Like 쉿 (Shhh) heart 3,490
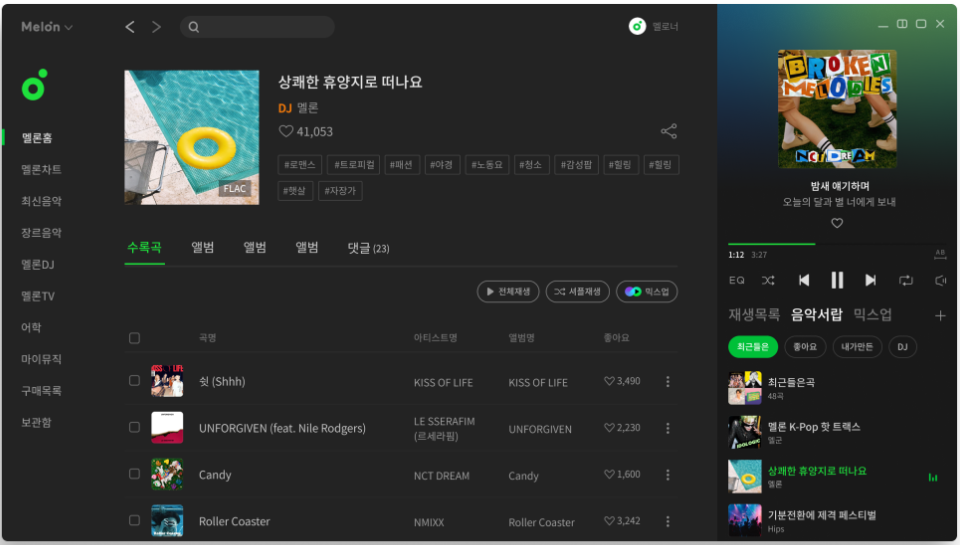 point(609,381)
